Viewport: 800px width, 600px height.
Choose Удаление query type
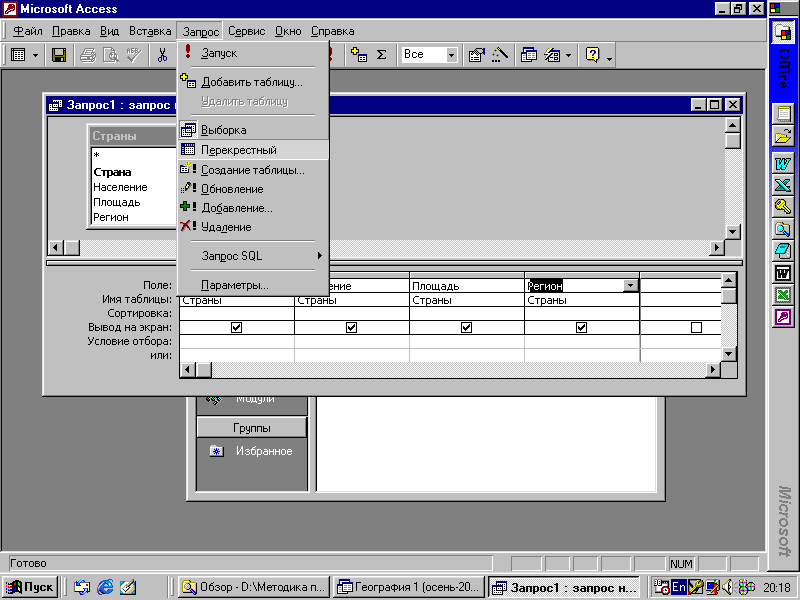point(253,227)
